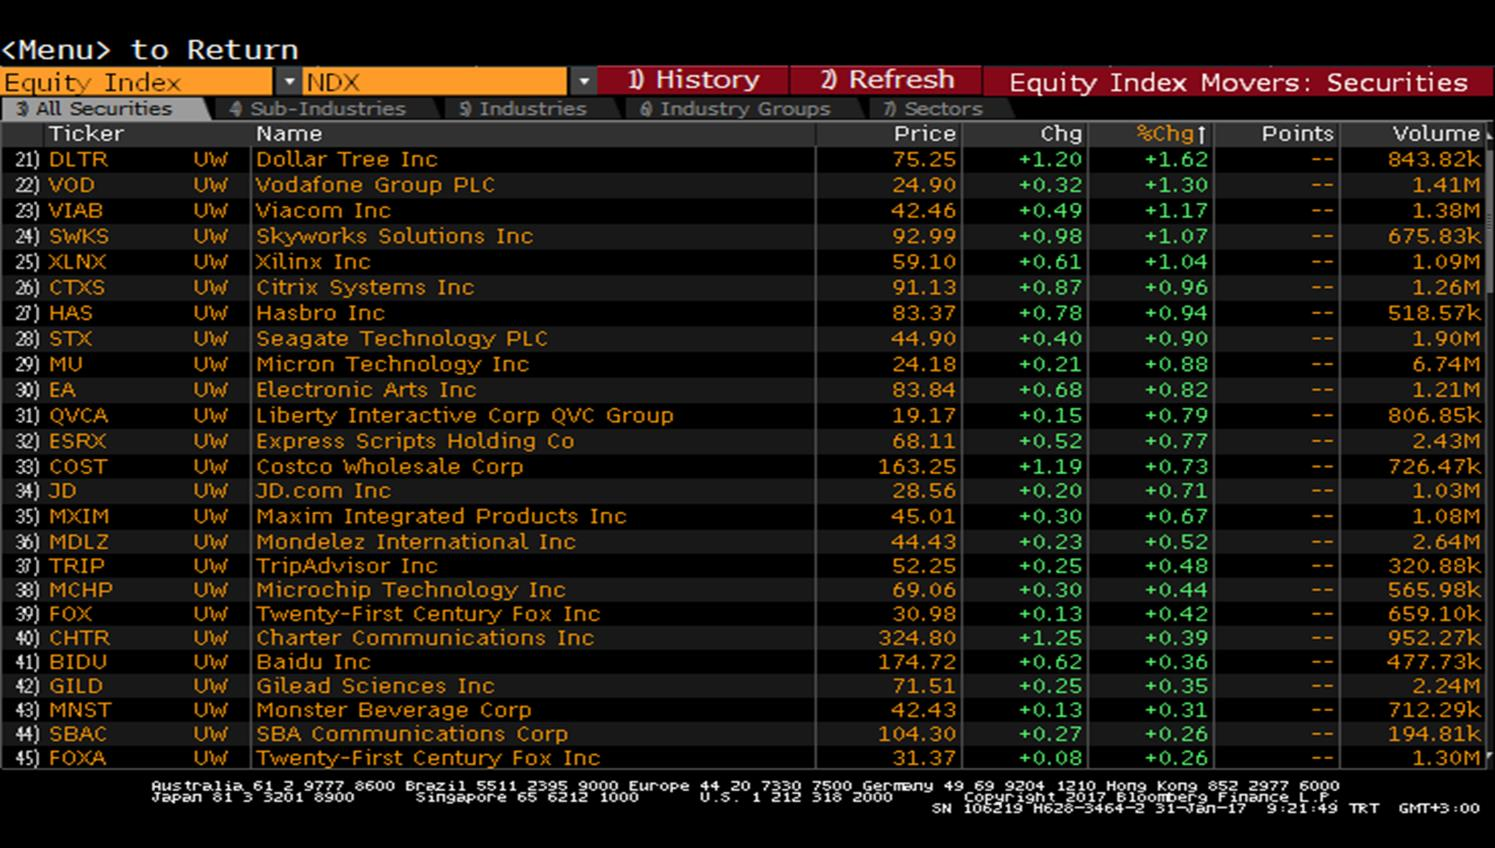1495x848 pixels.
Task: Select Gilead Sciences Inc name
Action: (375, 686)
